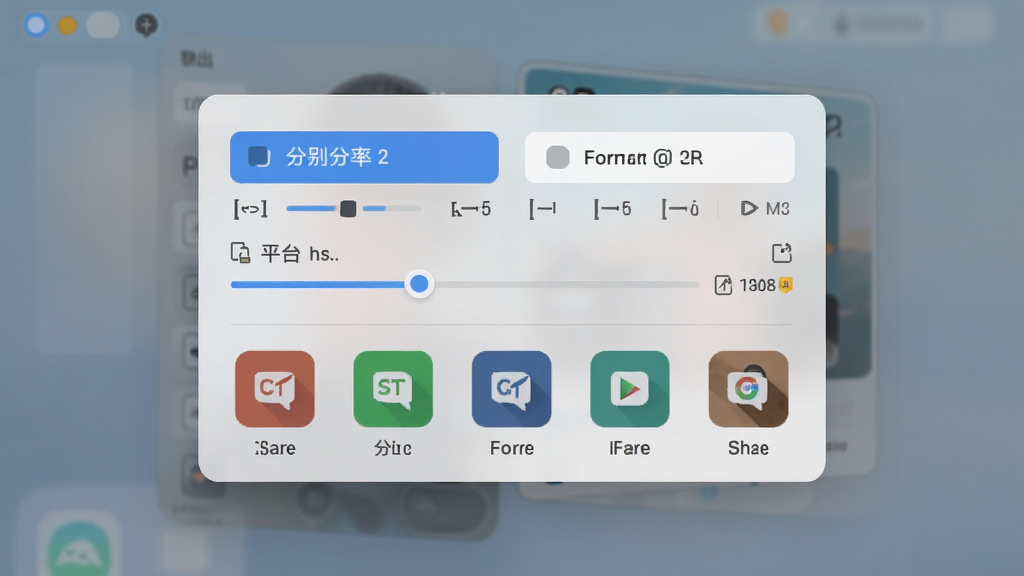Select the blue "分别分率 2" tab
1024x576 pixels.
[364, 157]
